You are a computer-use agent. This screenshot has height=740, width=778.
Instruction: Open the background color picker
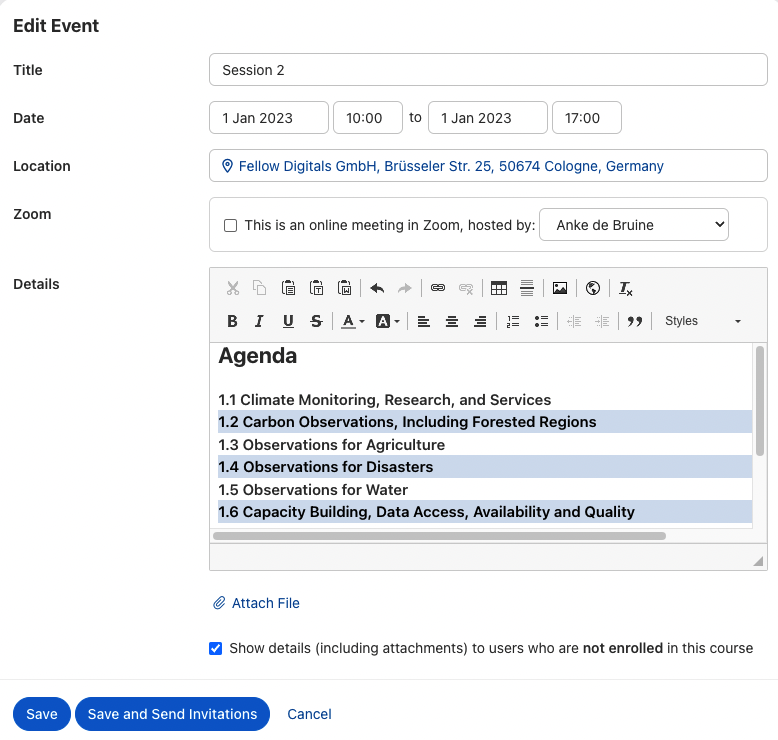click(388, 321)
